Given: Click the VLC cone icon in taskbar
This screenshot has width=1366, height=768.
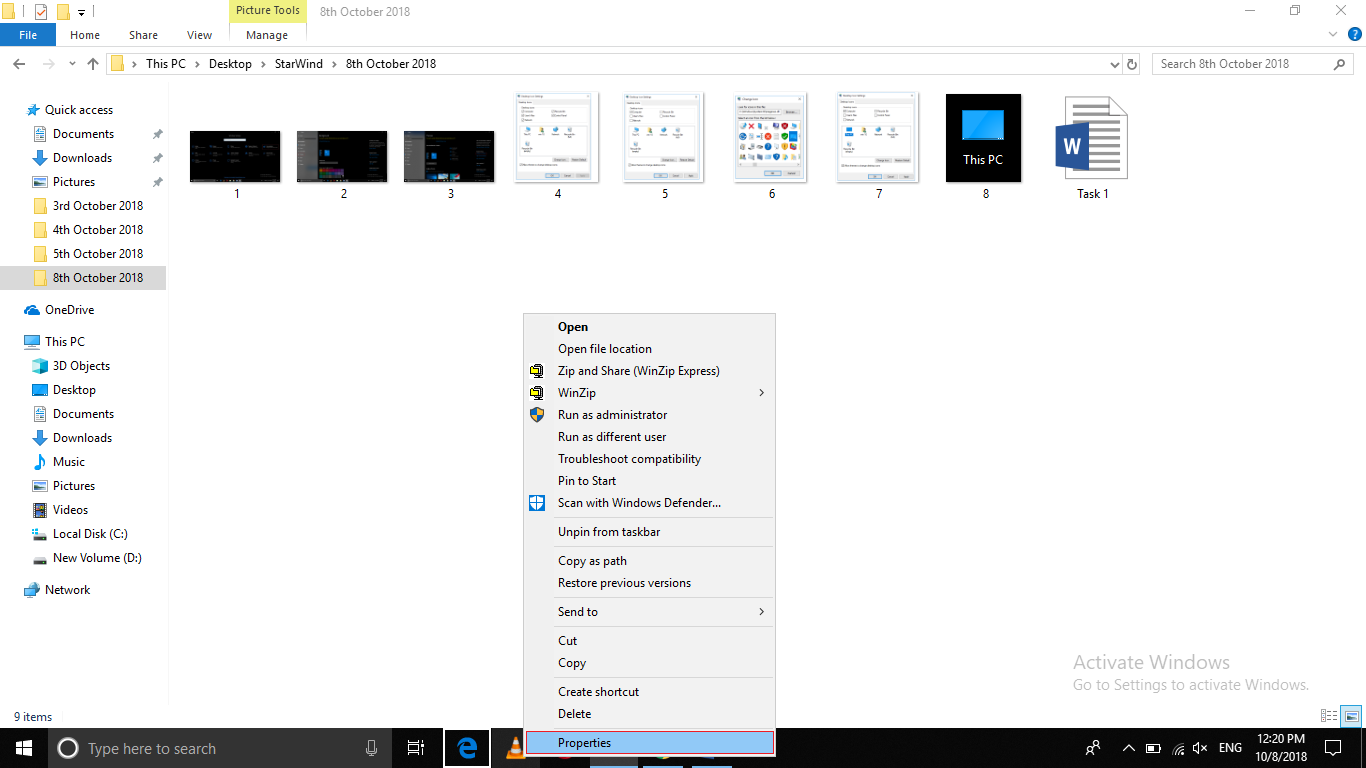Looking at the screenshot, I should pyautogui.click(x=515, y=747).
